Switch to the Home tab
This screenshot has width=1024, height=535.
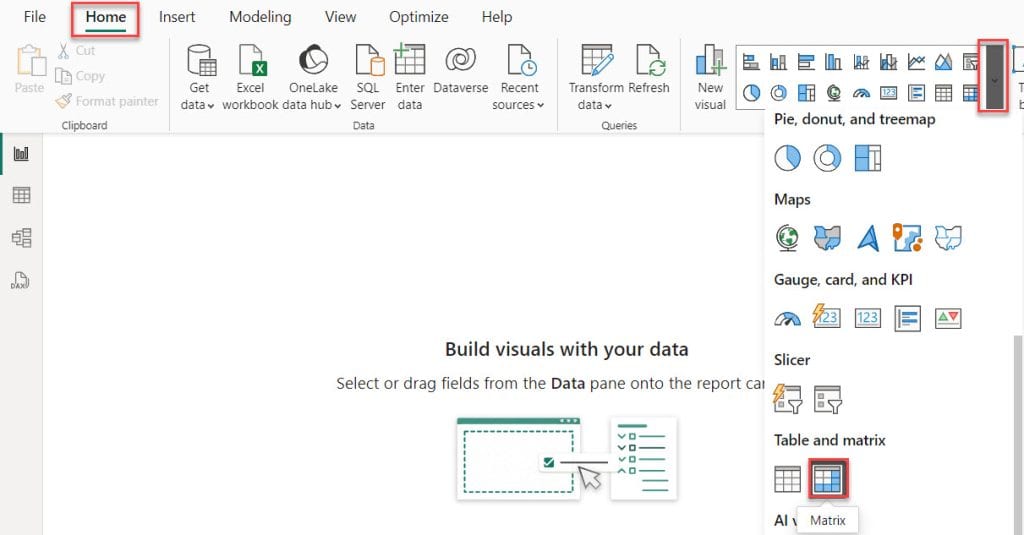tap(105, 17)
